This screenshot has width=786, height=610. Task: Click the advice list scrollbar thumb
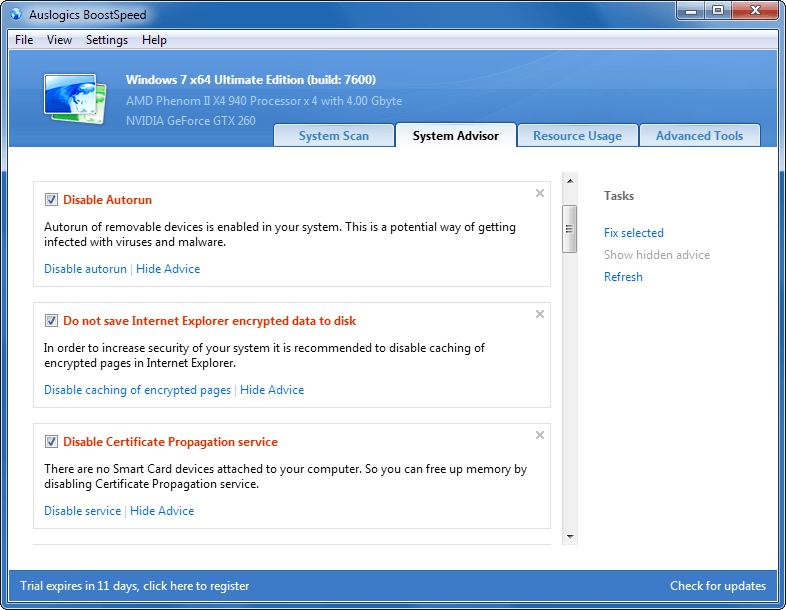[569, 229]
